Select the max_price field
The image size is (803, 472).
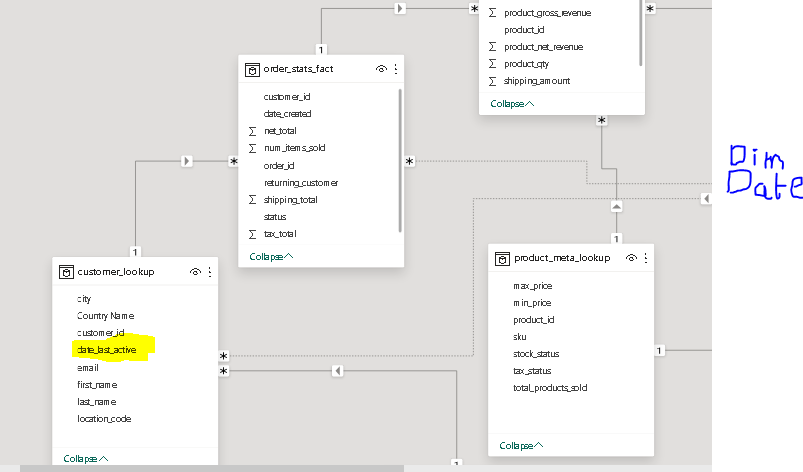(x=533, y=286)
